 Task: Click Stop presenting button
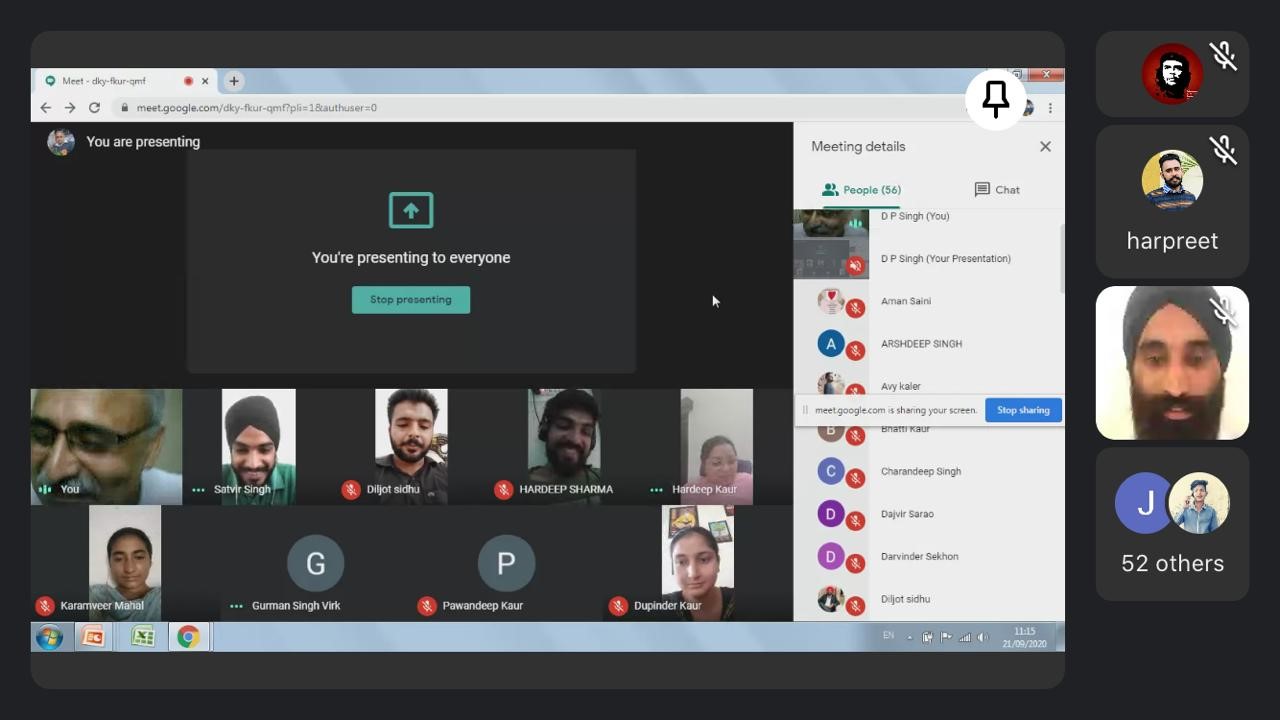pos(411,300)
